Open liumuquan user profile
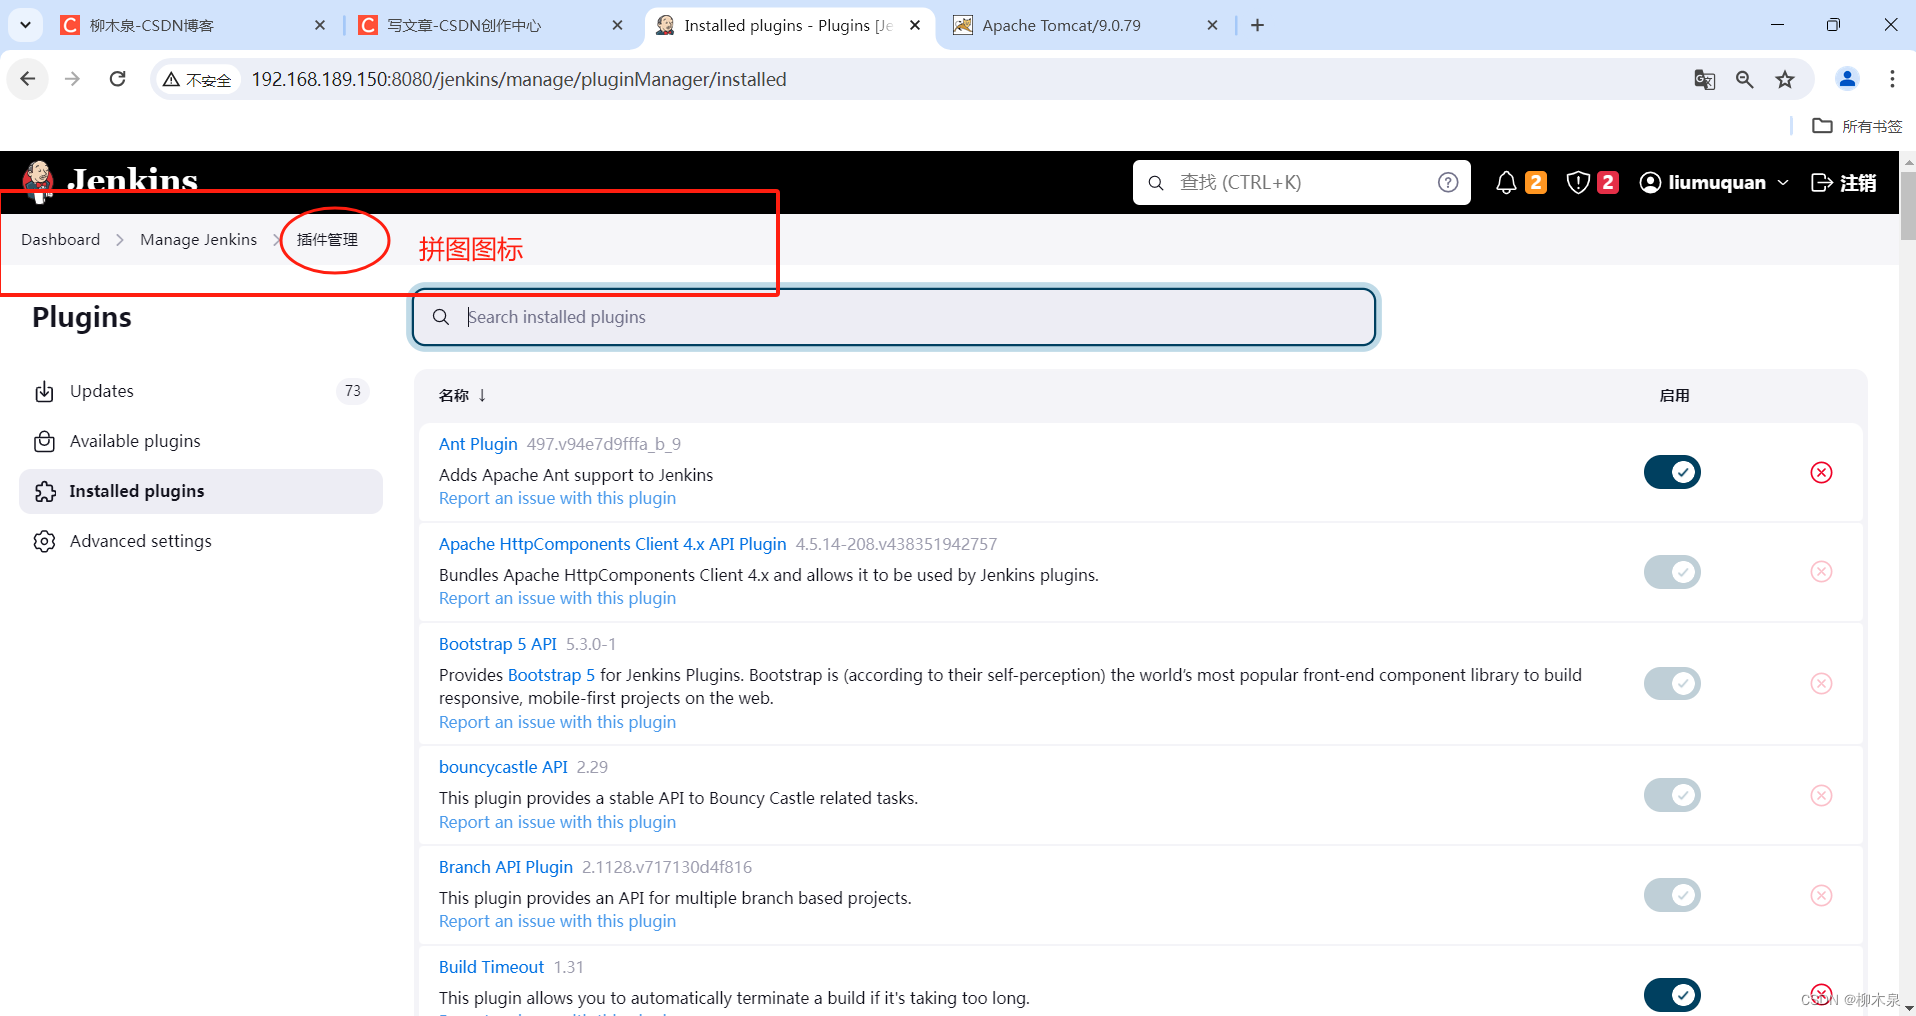Image resolution: width=1916 pixels, height=1016 pixels. tap(1703, 182)
